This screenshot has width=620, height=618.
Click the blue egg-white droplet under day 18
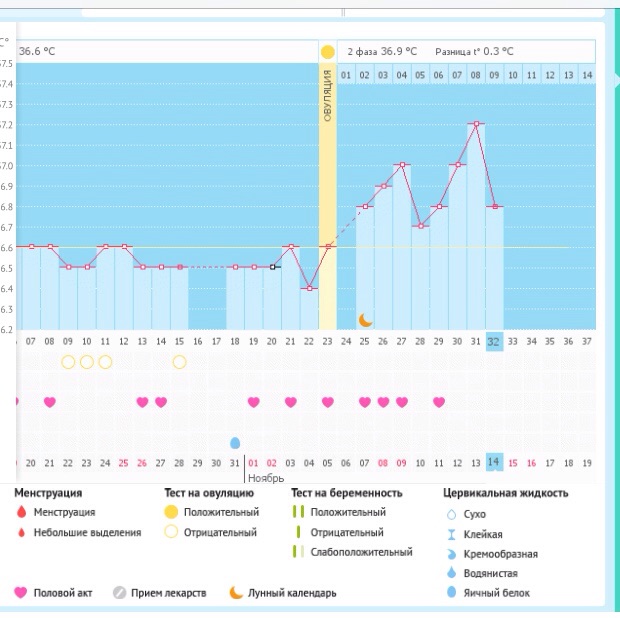tap(235, 443)
